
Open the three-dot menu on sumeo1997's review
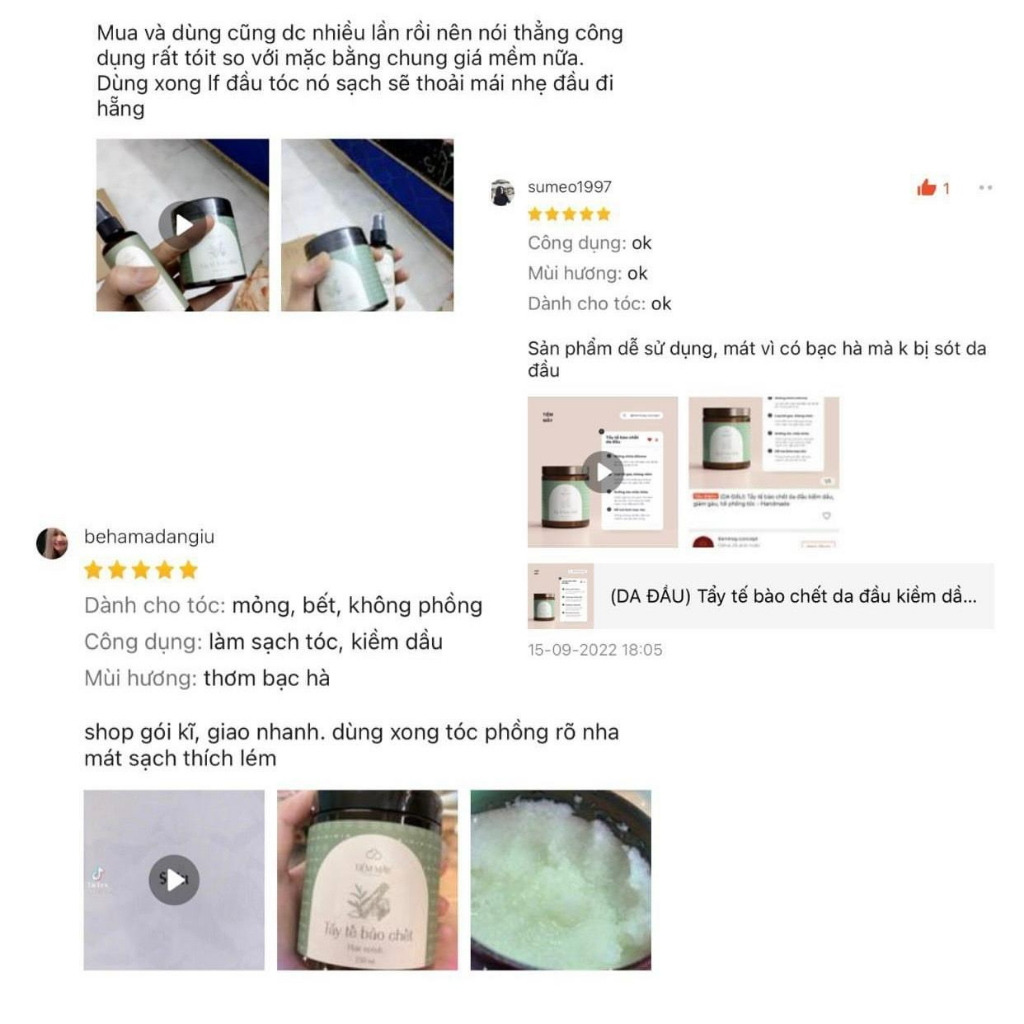pos(985,188)
